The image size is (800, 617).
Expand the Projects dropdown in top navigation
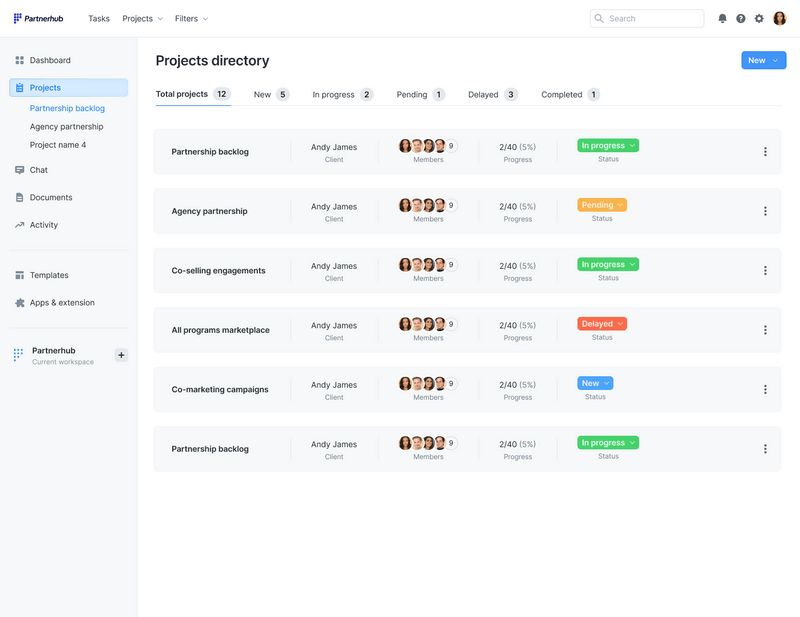142,19
